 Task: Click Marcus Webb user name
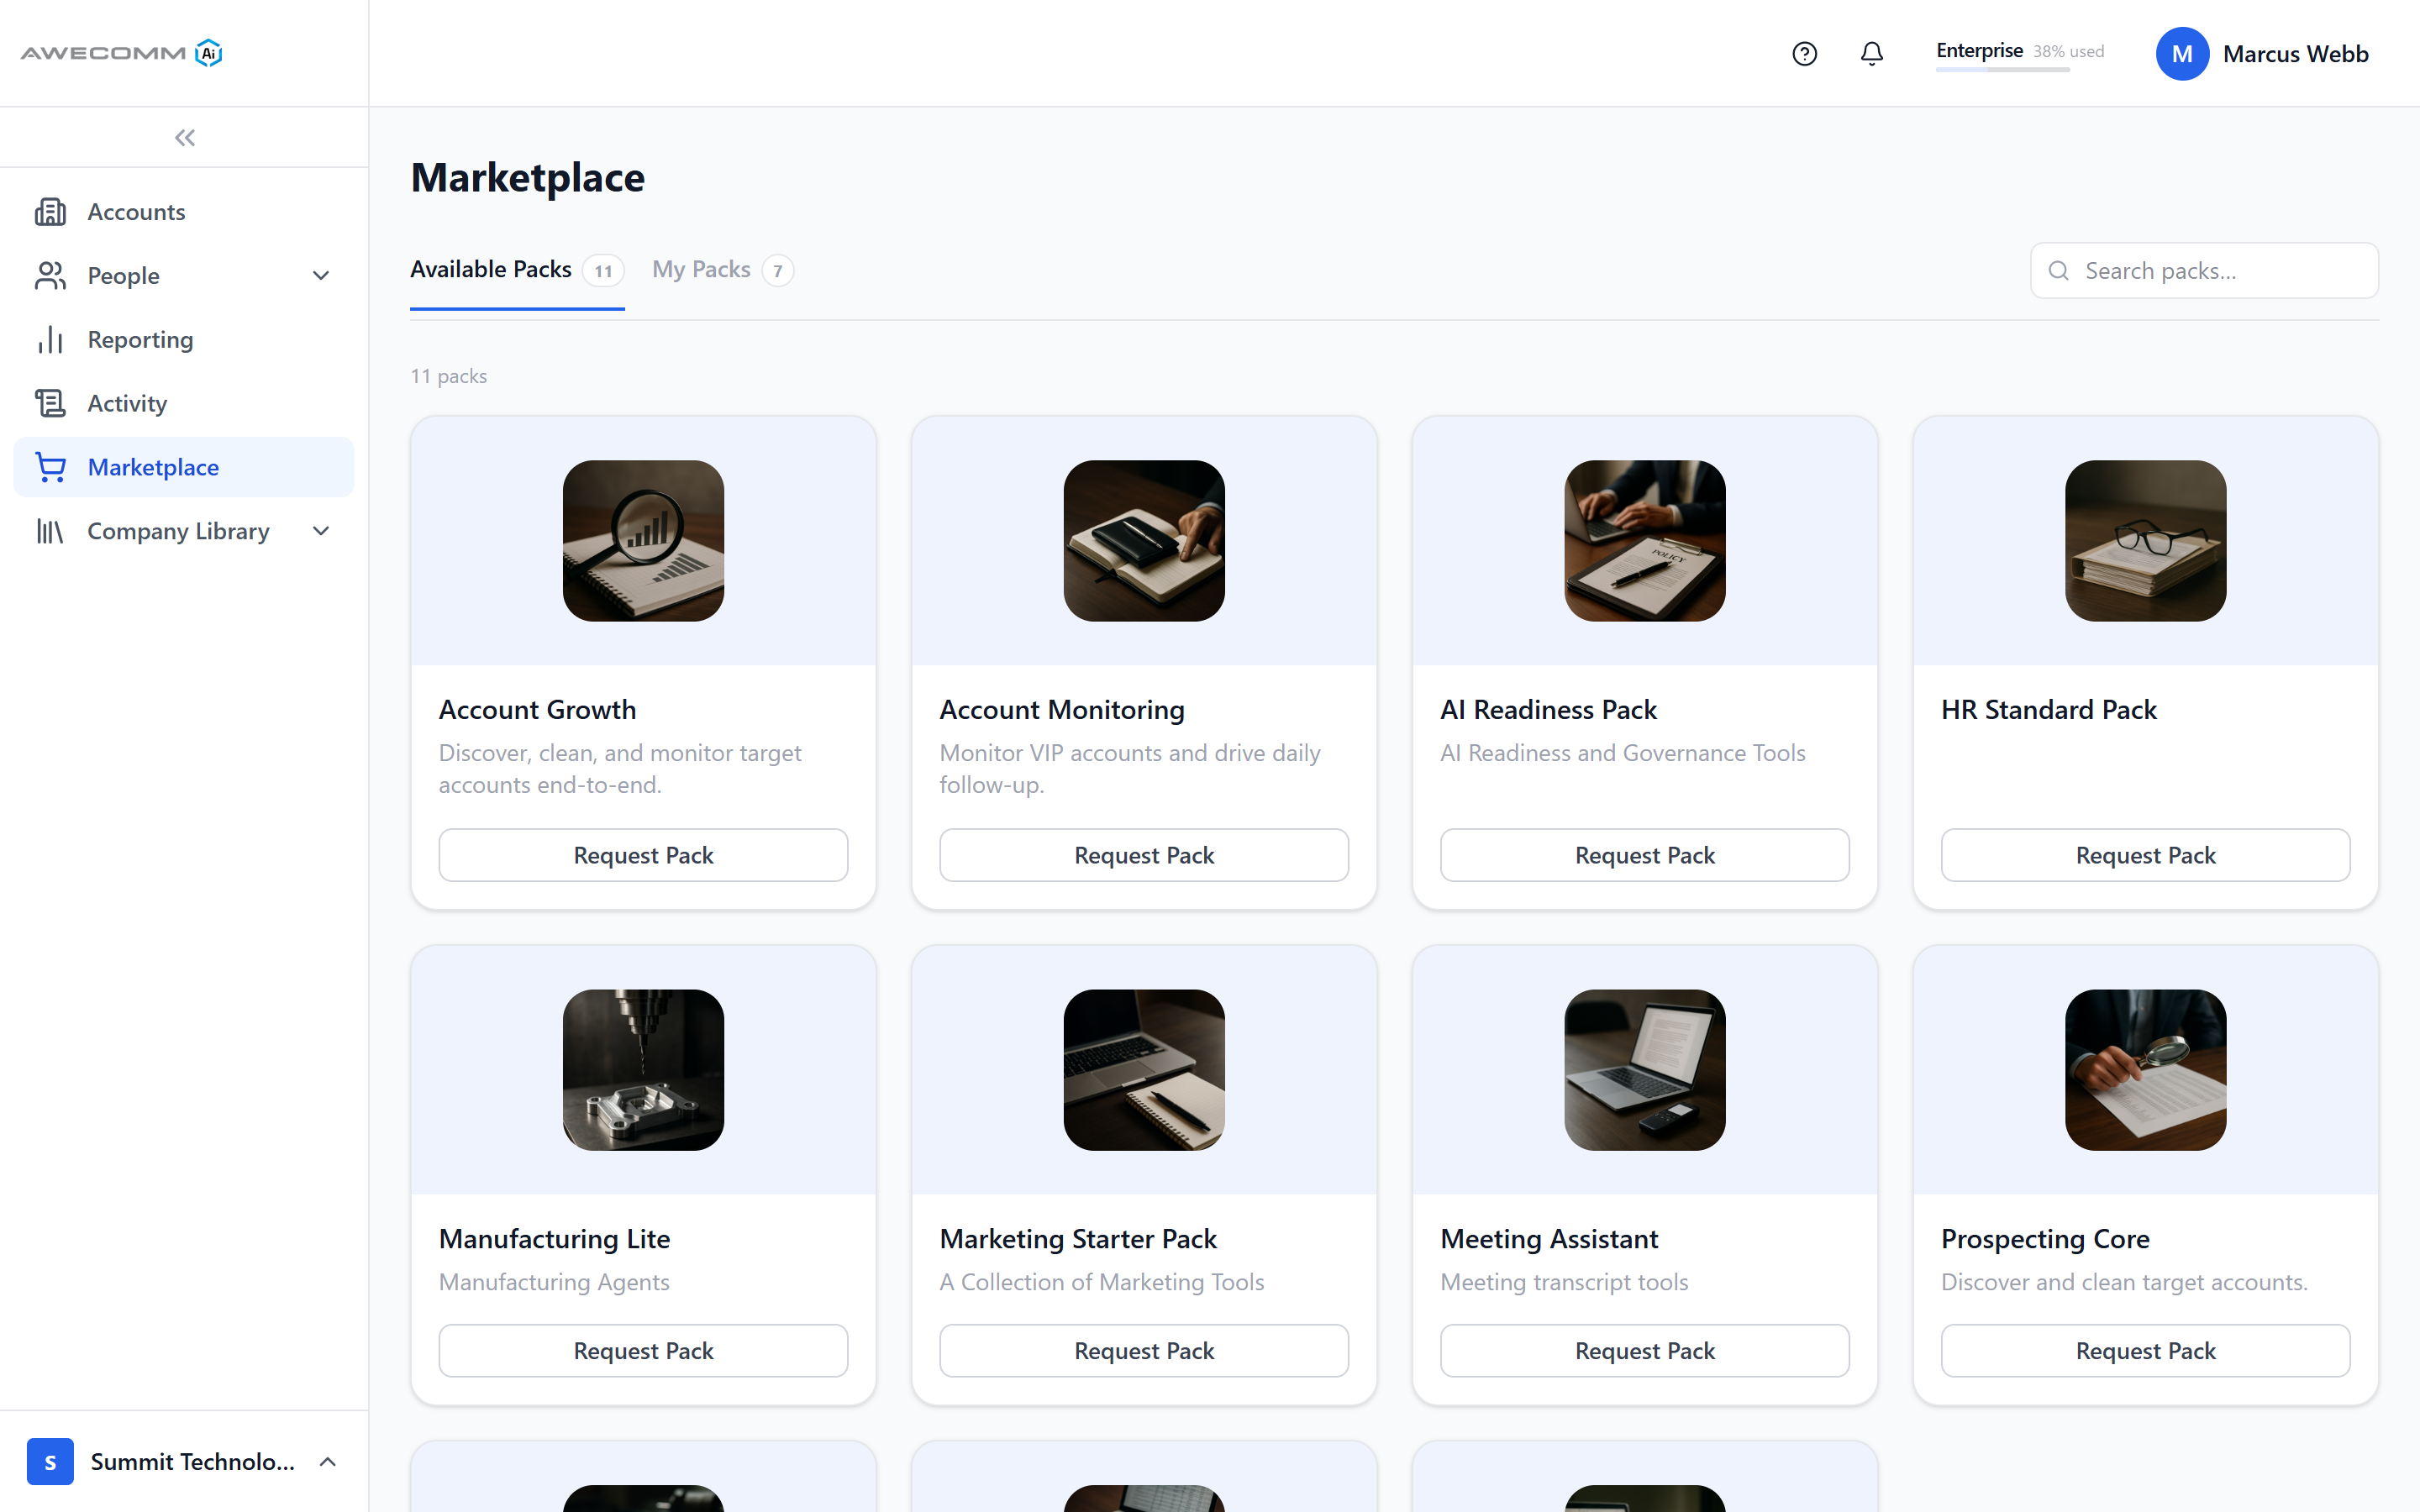[2295, 54]
